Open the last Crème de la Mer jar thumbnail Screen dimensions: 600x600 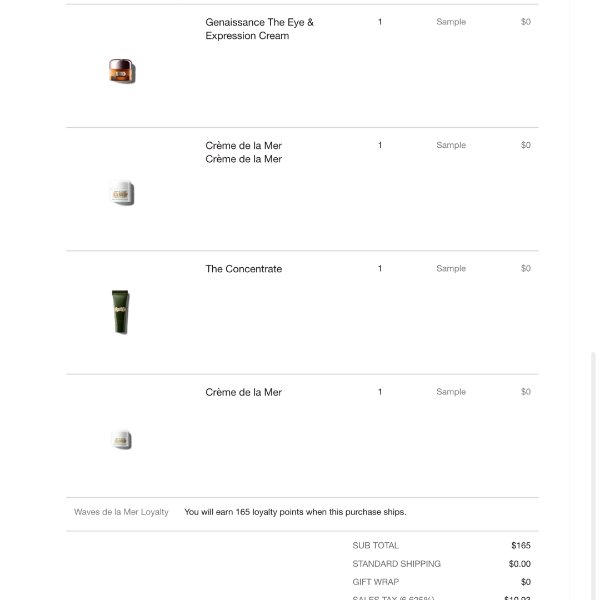pyautogui.click(x=121, y=440)
